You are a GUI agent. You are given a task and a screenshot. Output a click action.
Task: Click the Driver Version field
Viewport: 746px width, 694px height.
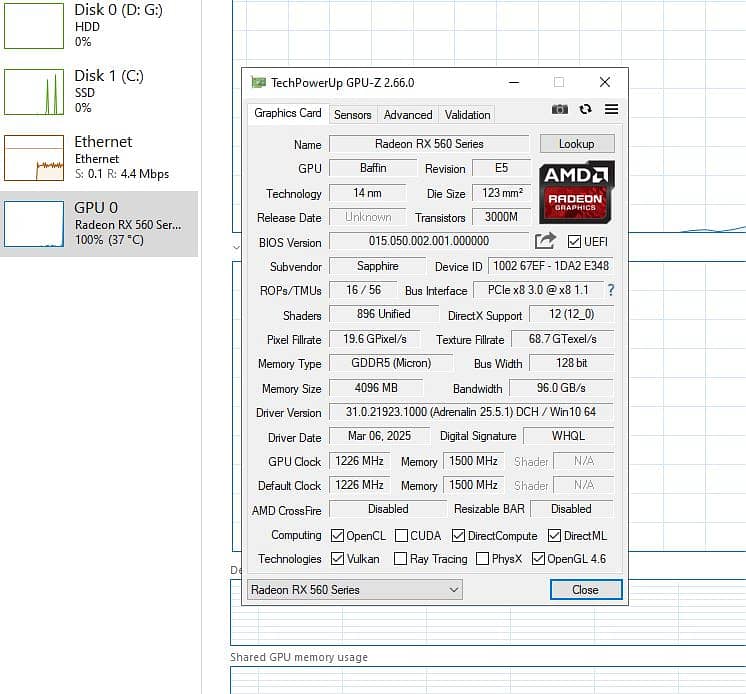tap(471, 411)
